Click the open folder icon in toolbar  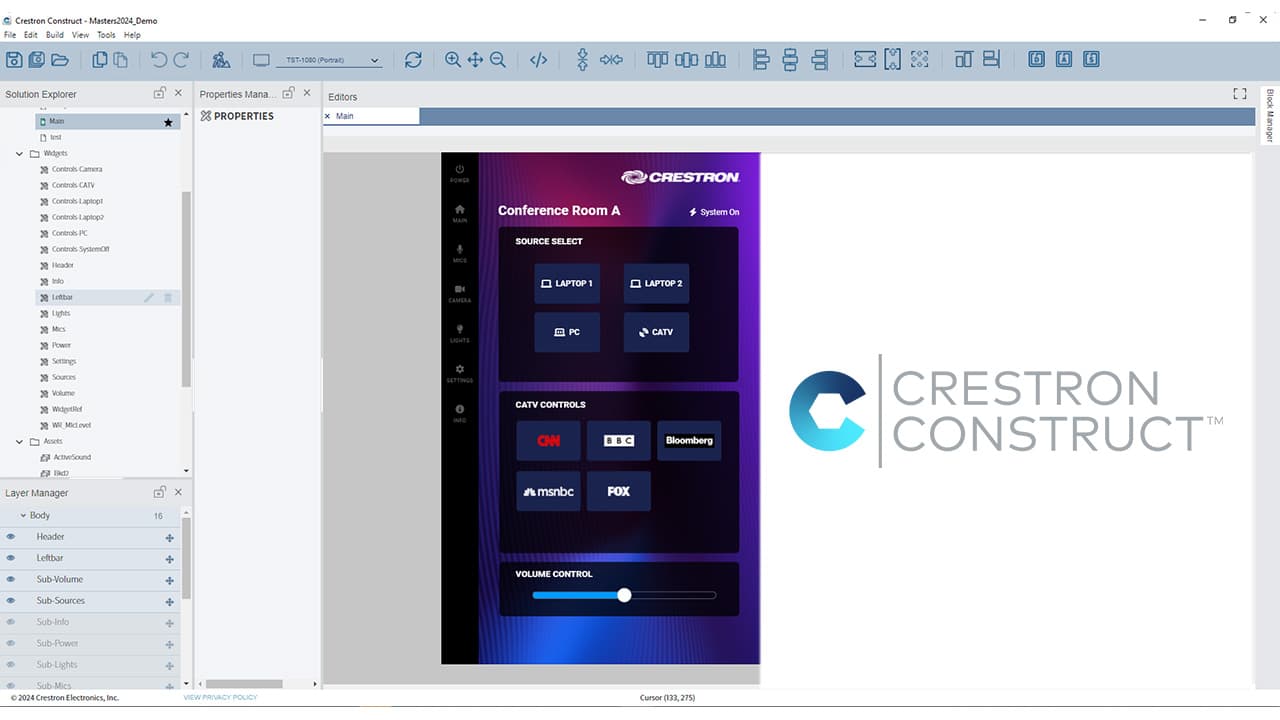click(x=60, y=60)
